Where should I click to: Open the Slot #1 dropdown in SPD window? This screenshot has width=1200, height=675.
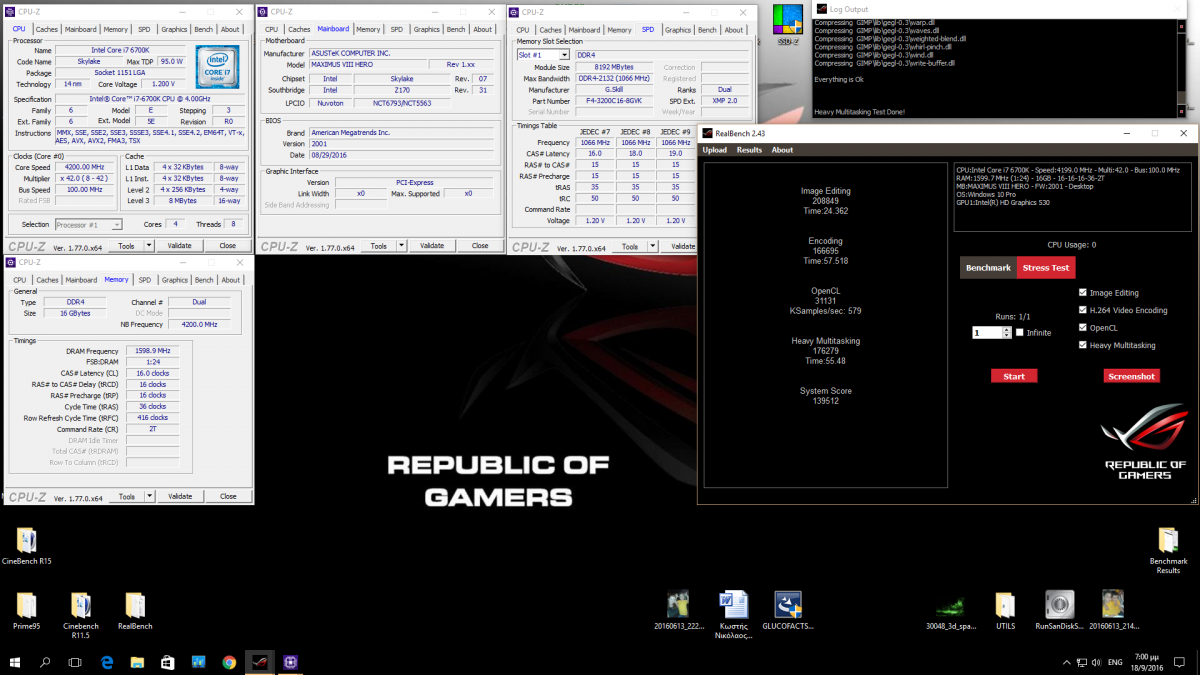[564, 55]
